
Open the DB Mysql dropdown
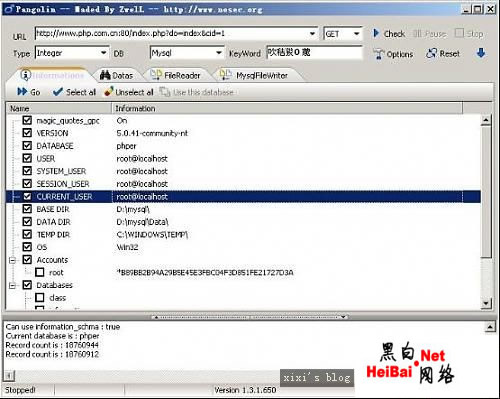click(219, 53)
